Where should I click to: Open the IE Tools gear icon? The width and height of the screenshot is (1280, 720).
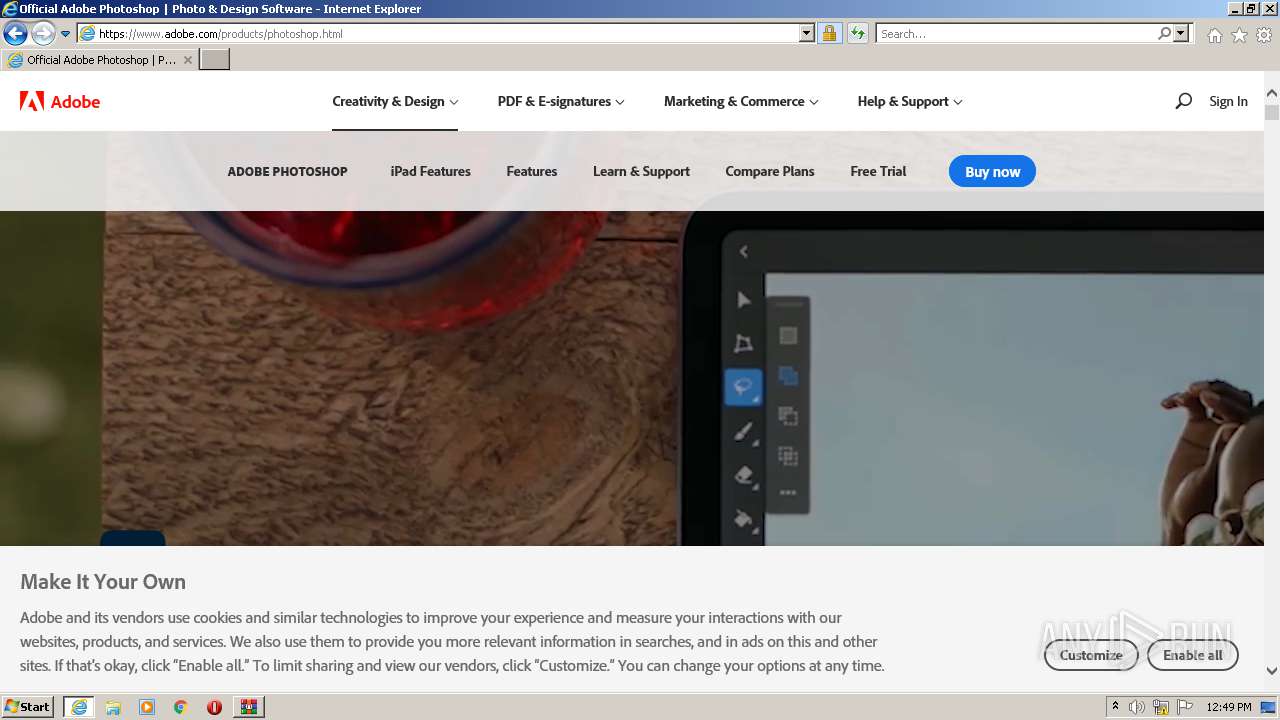pos(1264,35)
